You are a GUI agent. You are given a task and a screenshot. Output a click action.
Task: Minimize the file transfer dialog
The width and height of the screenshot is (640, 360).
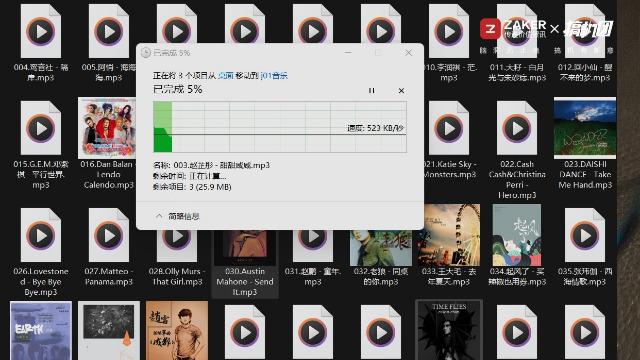click(x=348, y=53)
